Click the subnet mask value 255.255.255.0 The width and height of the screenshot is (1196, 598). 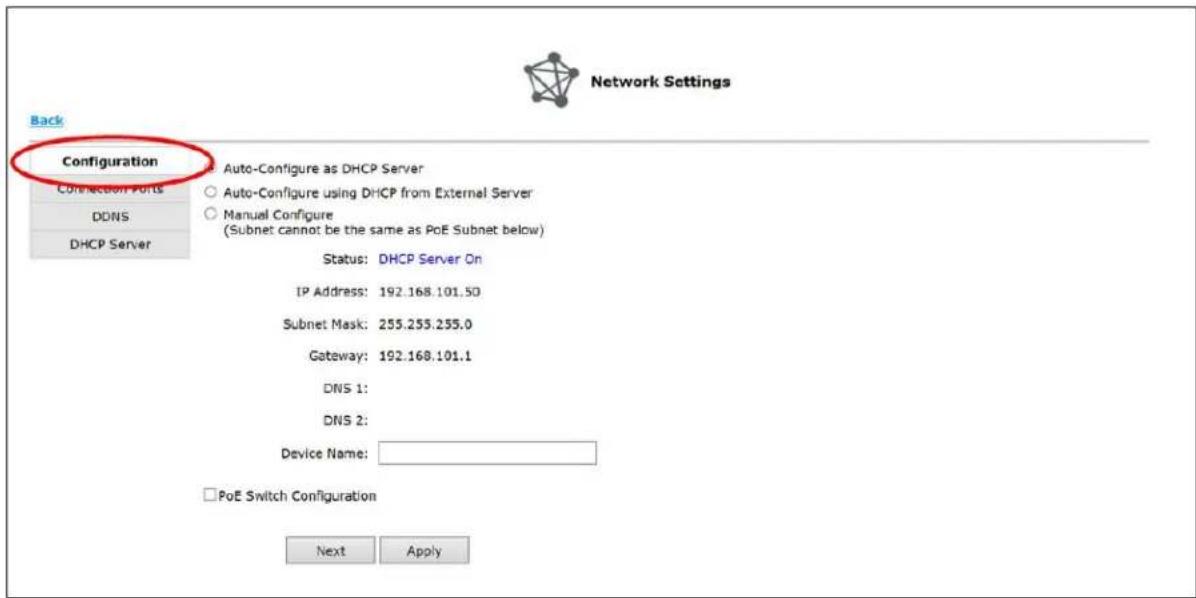[x=426, y=324]
